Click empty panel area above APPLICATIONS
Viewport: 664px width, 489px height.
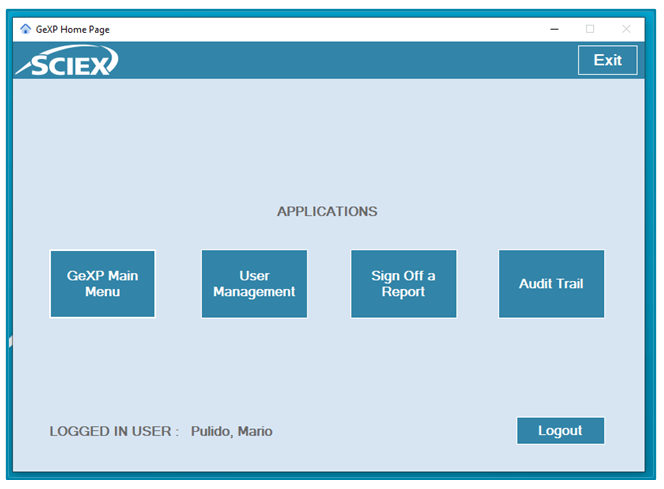(327, 140)
